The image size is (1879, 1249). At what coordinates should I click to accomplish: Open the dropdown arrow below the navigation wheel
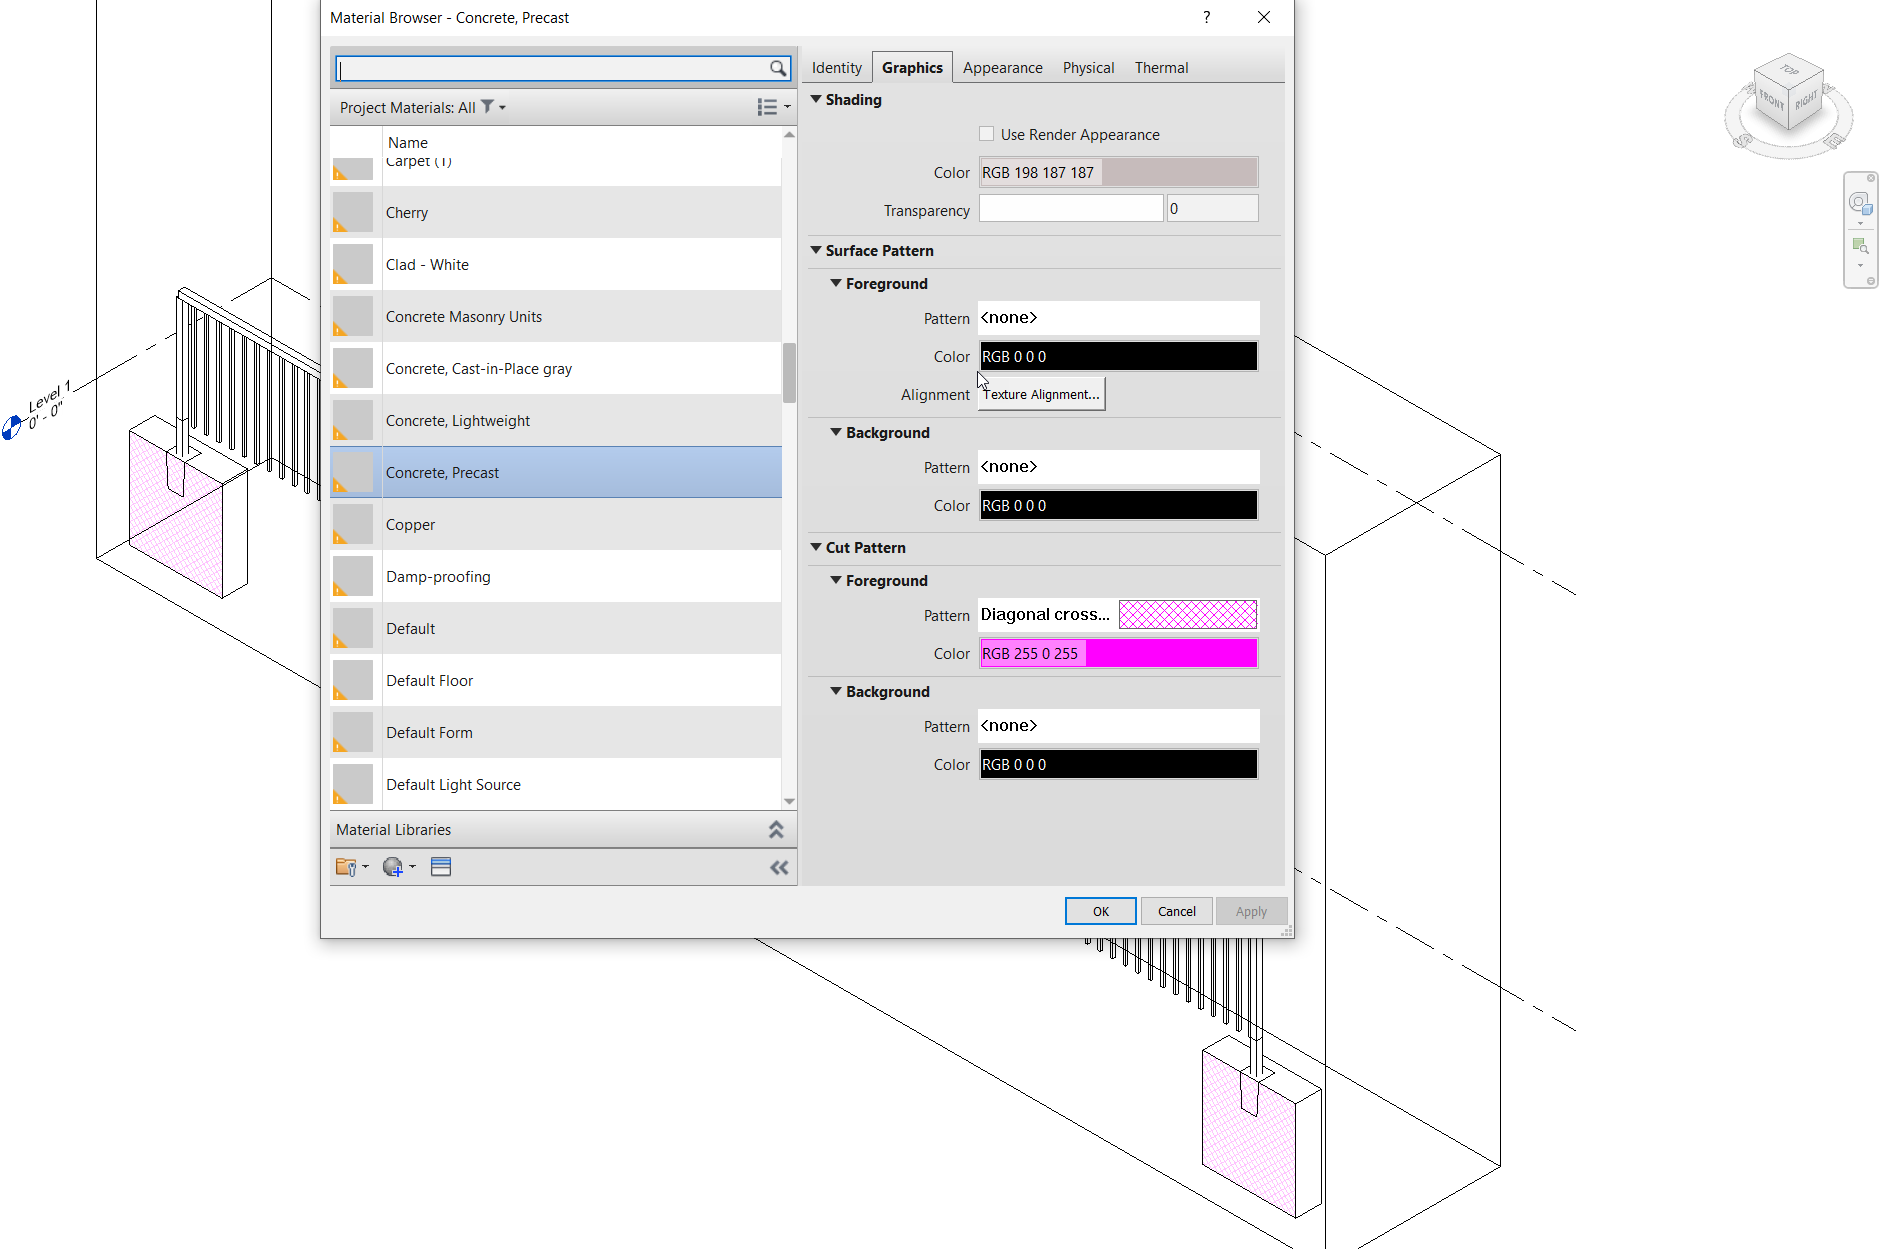tap(1861, 223)
